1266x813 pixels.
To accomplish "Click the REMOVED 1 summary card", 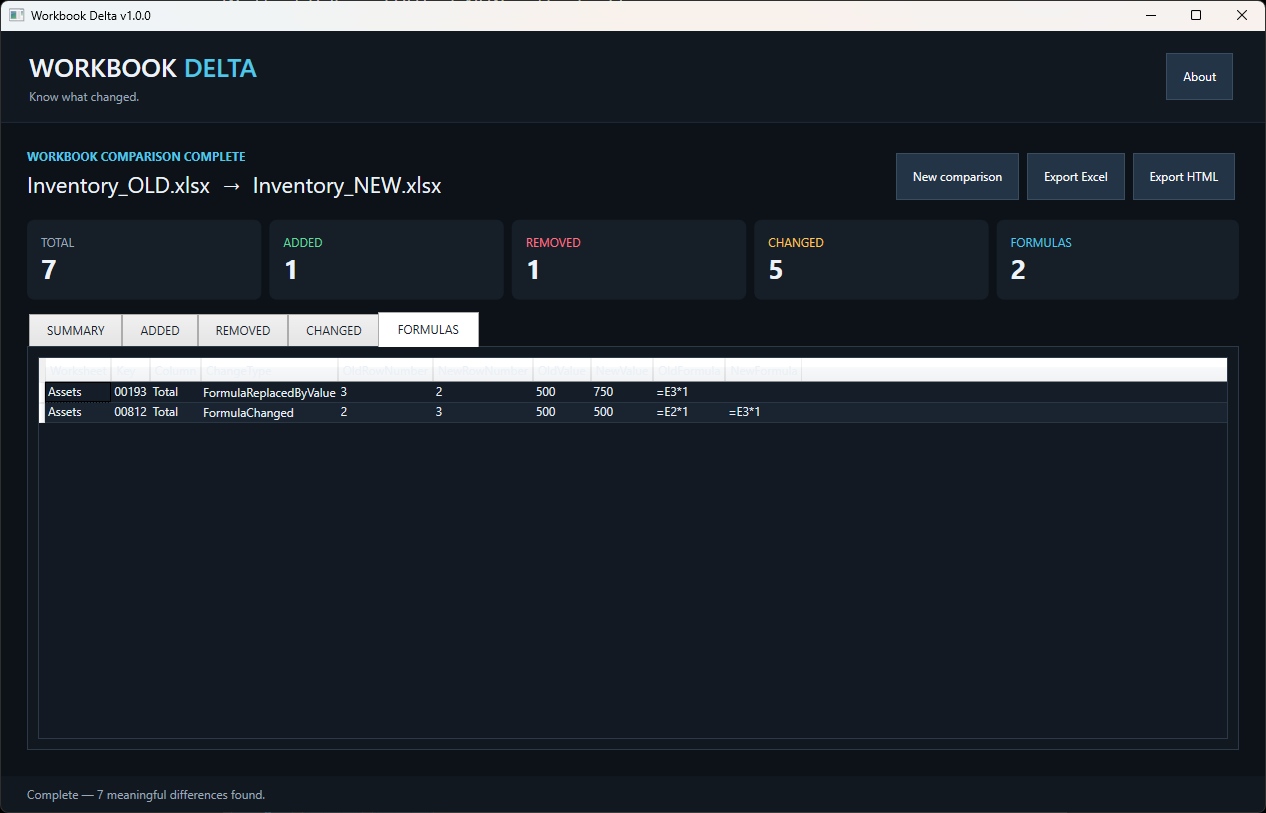I will point(628,260).
